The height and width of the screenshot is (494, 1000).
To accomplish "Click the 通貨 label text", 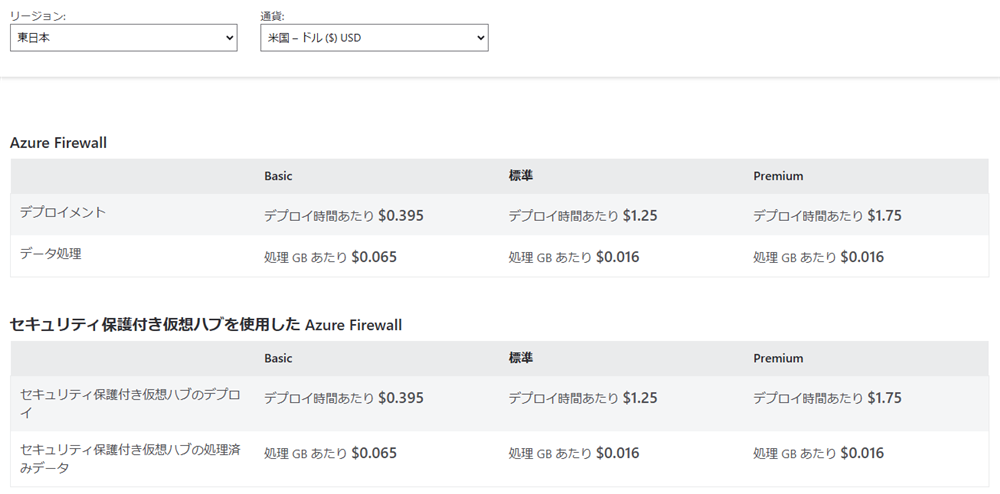I will 272,16.
